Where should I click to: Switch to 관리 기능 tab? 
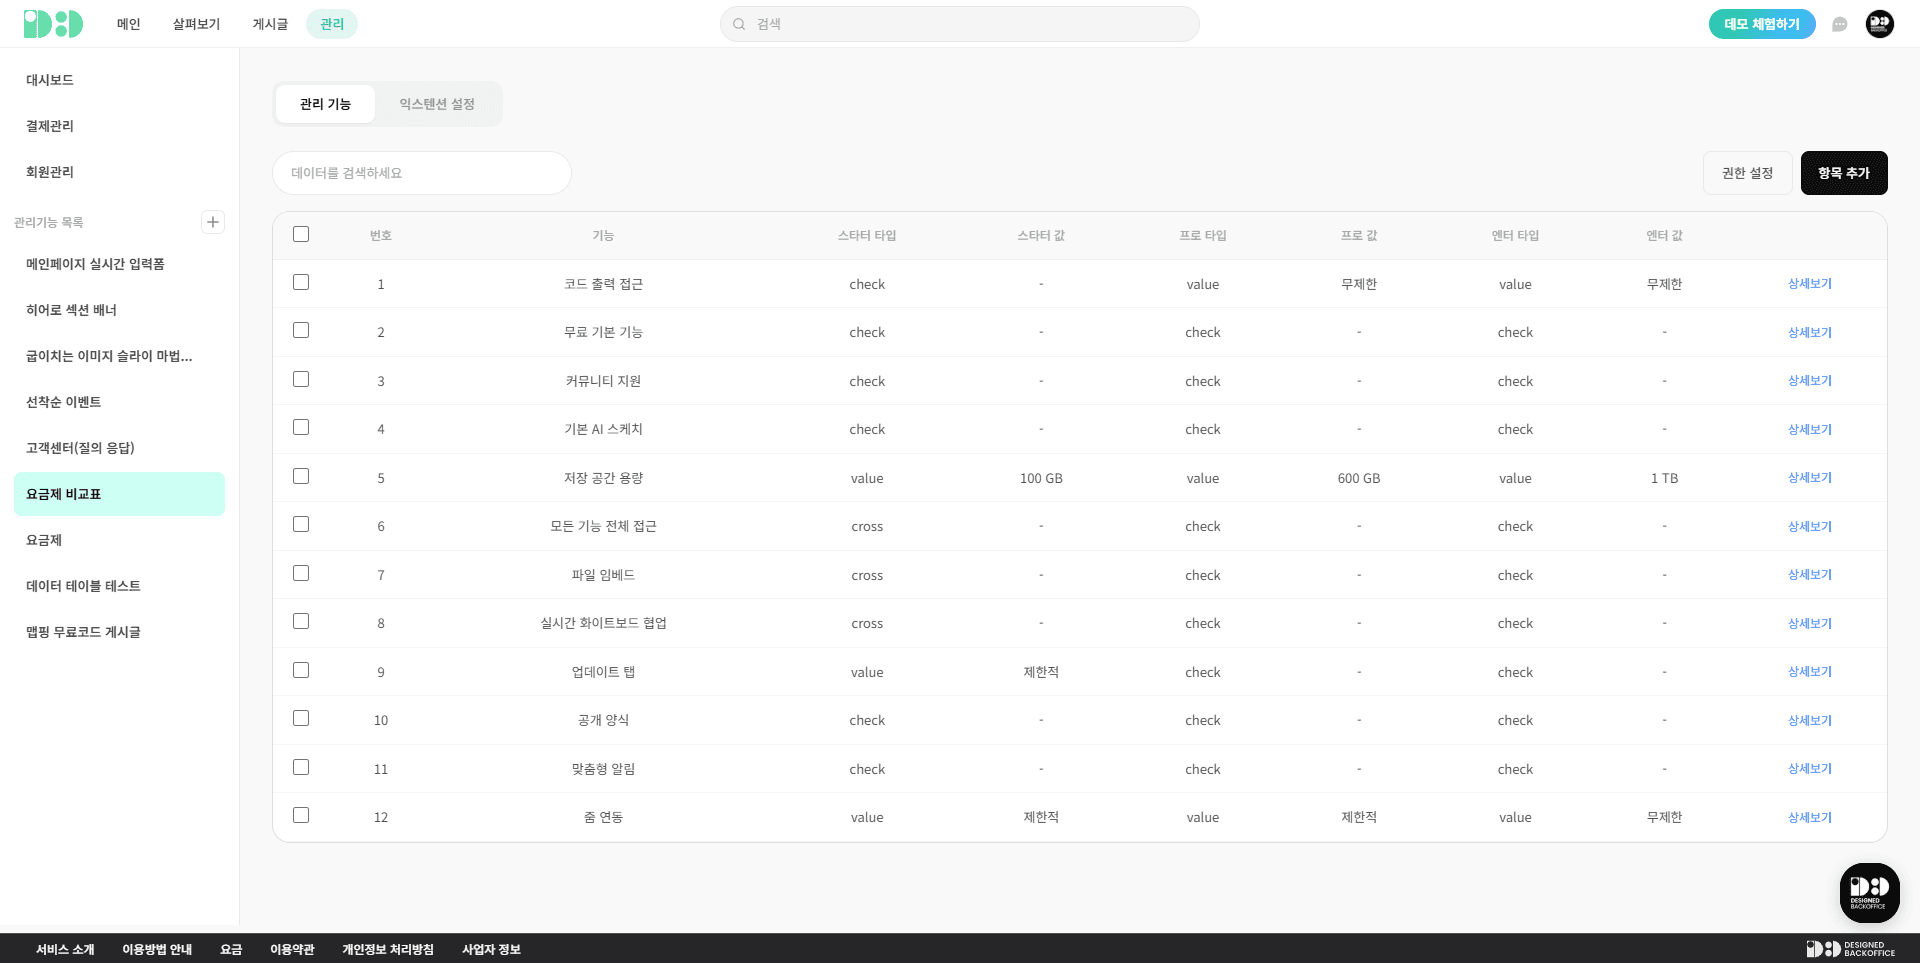(325, 104)
